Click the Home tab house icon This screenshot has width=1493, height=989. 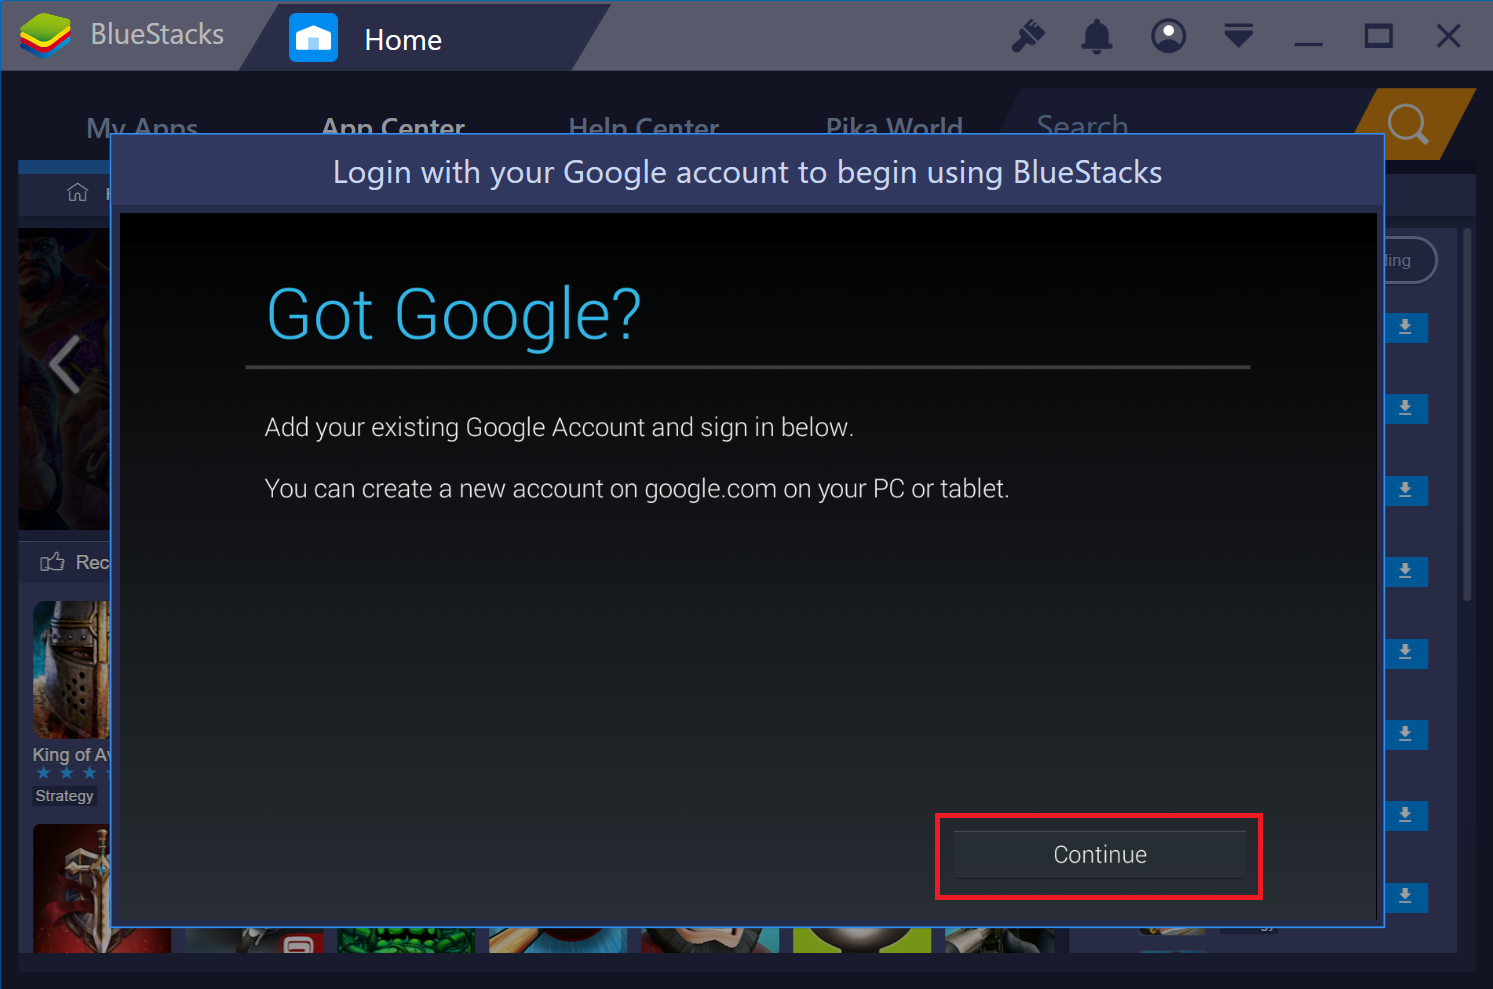pos(313,38)
